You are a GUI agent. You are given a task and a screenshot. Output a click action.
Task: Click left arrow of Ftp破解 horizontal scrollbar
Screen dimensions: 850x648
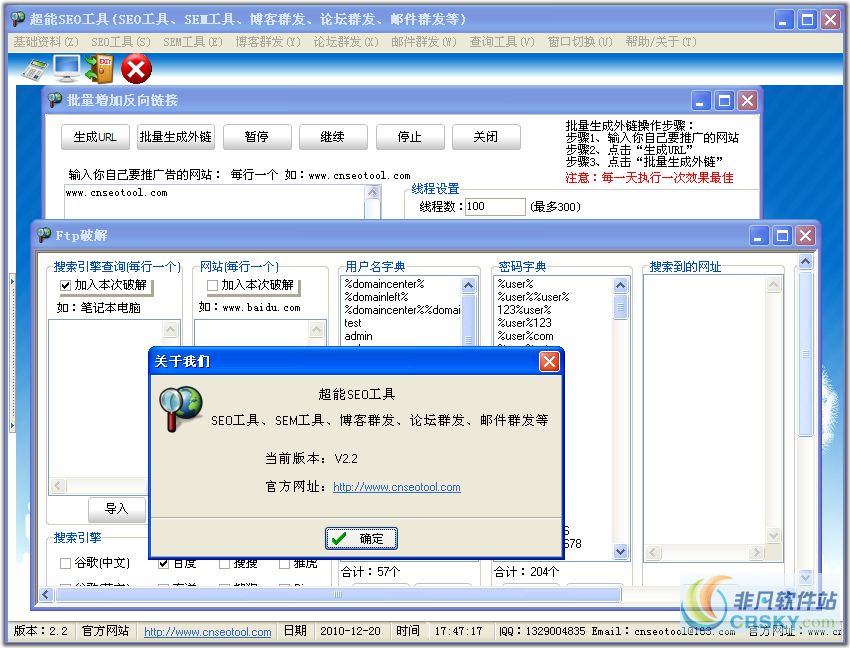pos(46,595)
